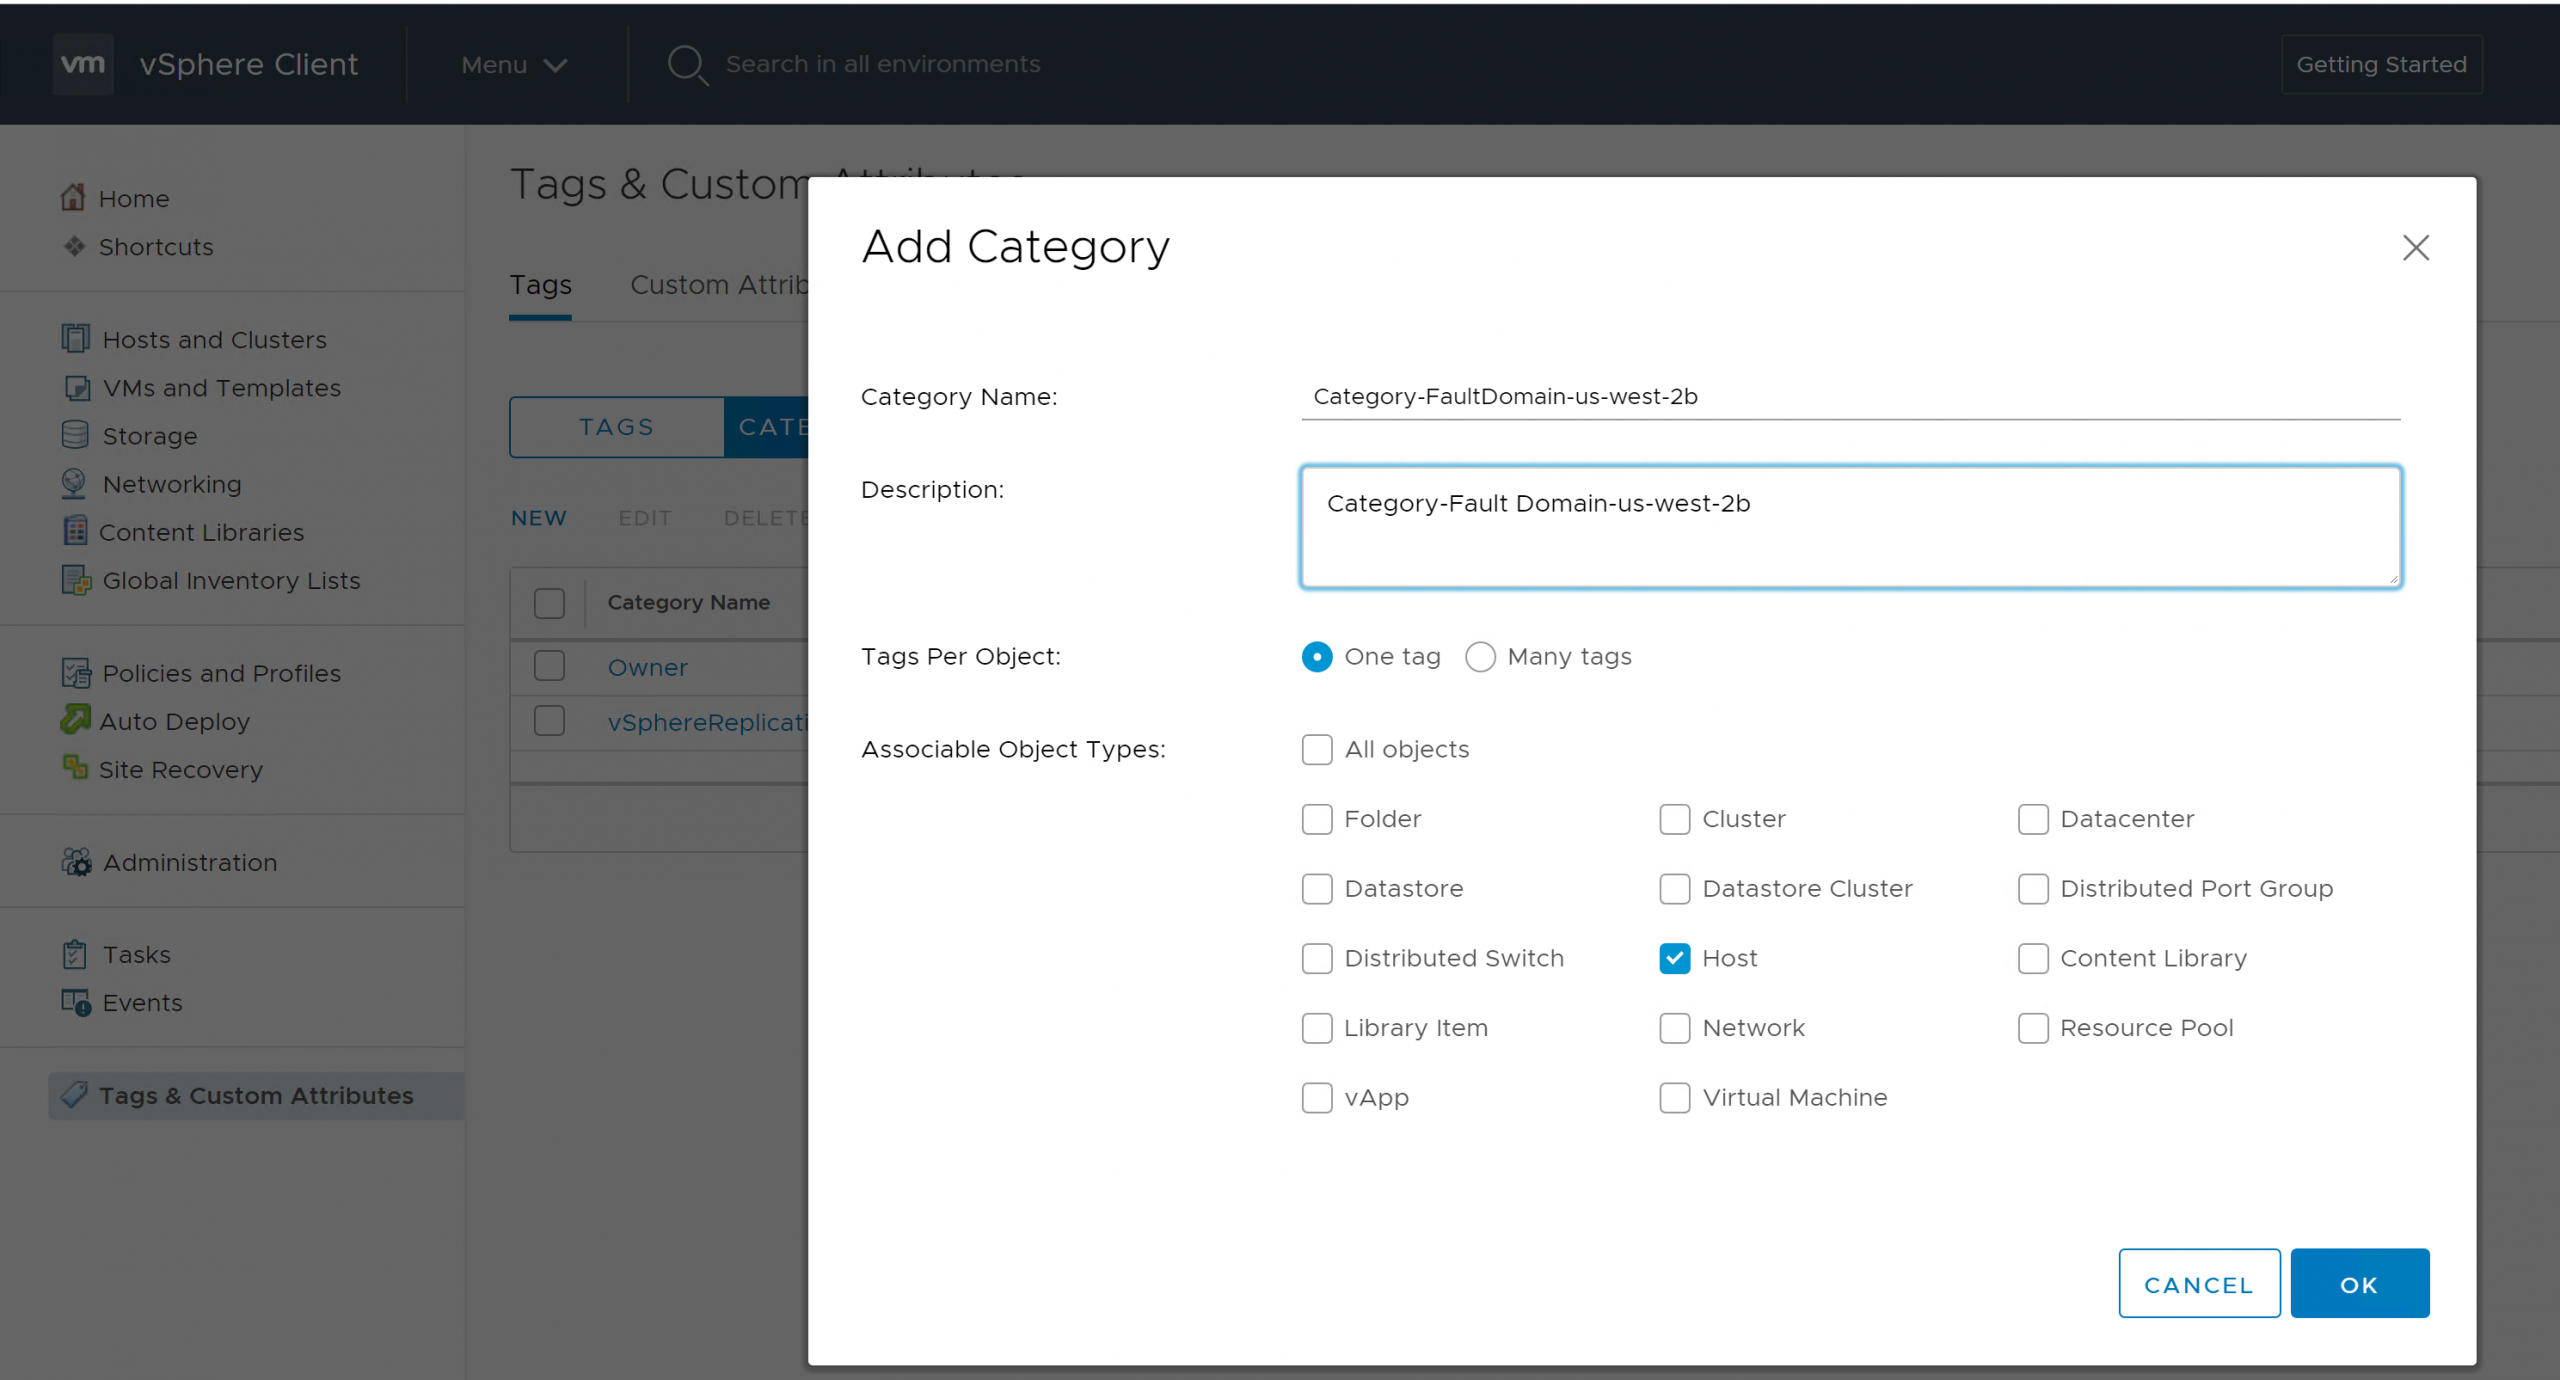
Task: Expand the Menu dropdown
Action: coord(514,65)
